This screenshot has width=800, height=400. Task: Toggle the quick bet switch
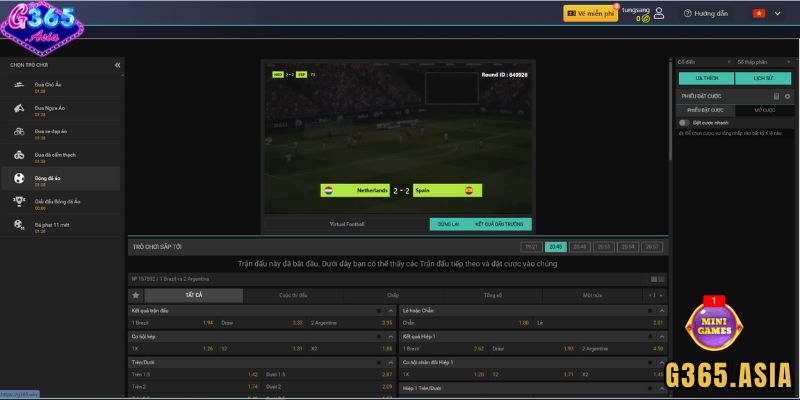684,122
